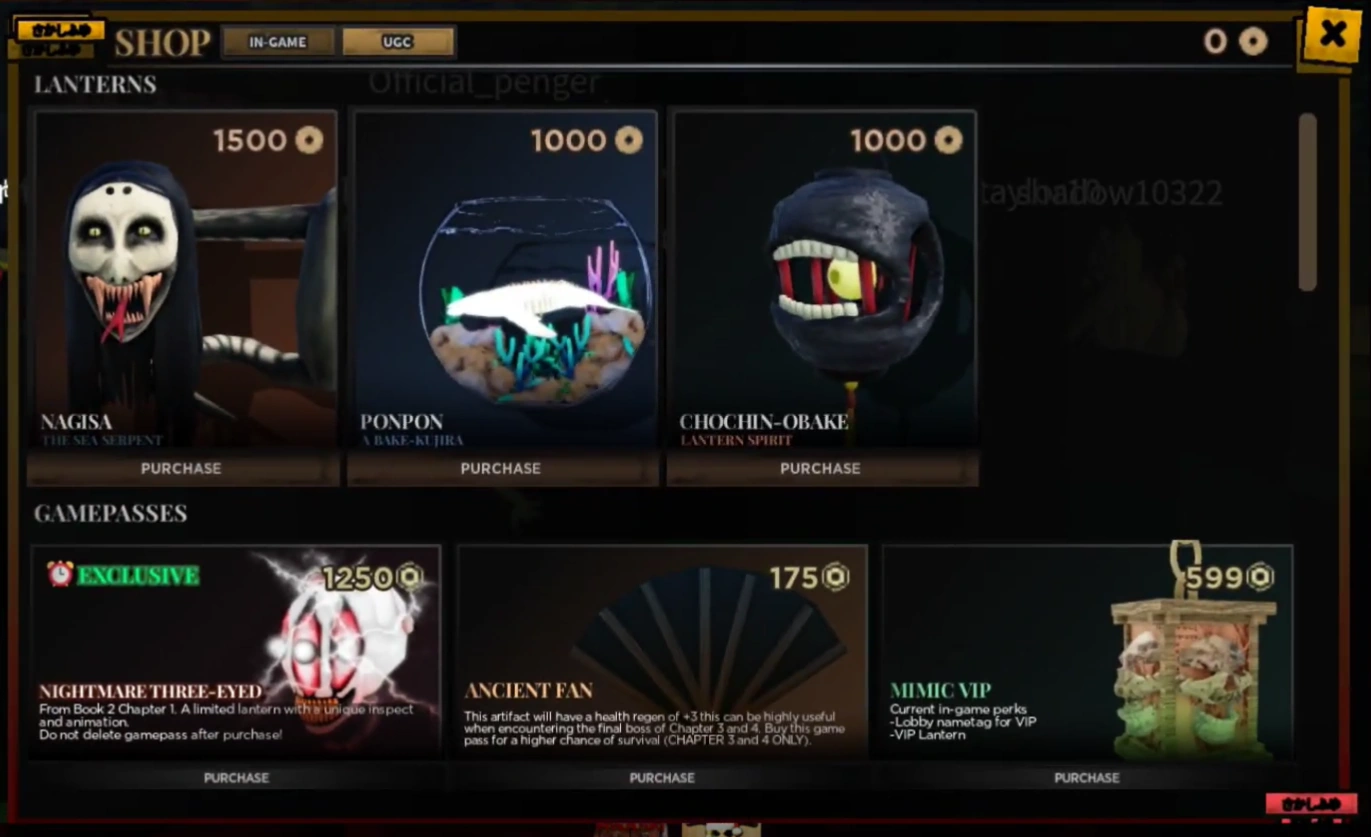Click the coin icon next to 1500
This screenshot has height=837, width=1371.
point(309,140)
